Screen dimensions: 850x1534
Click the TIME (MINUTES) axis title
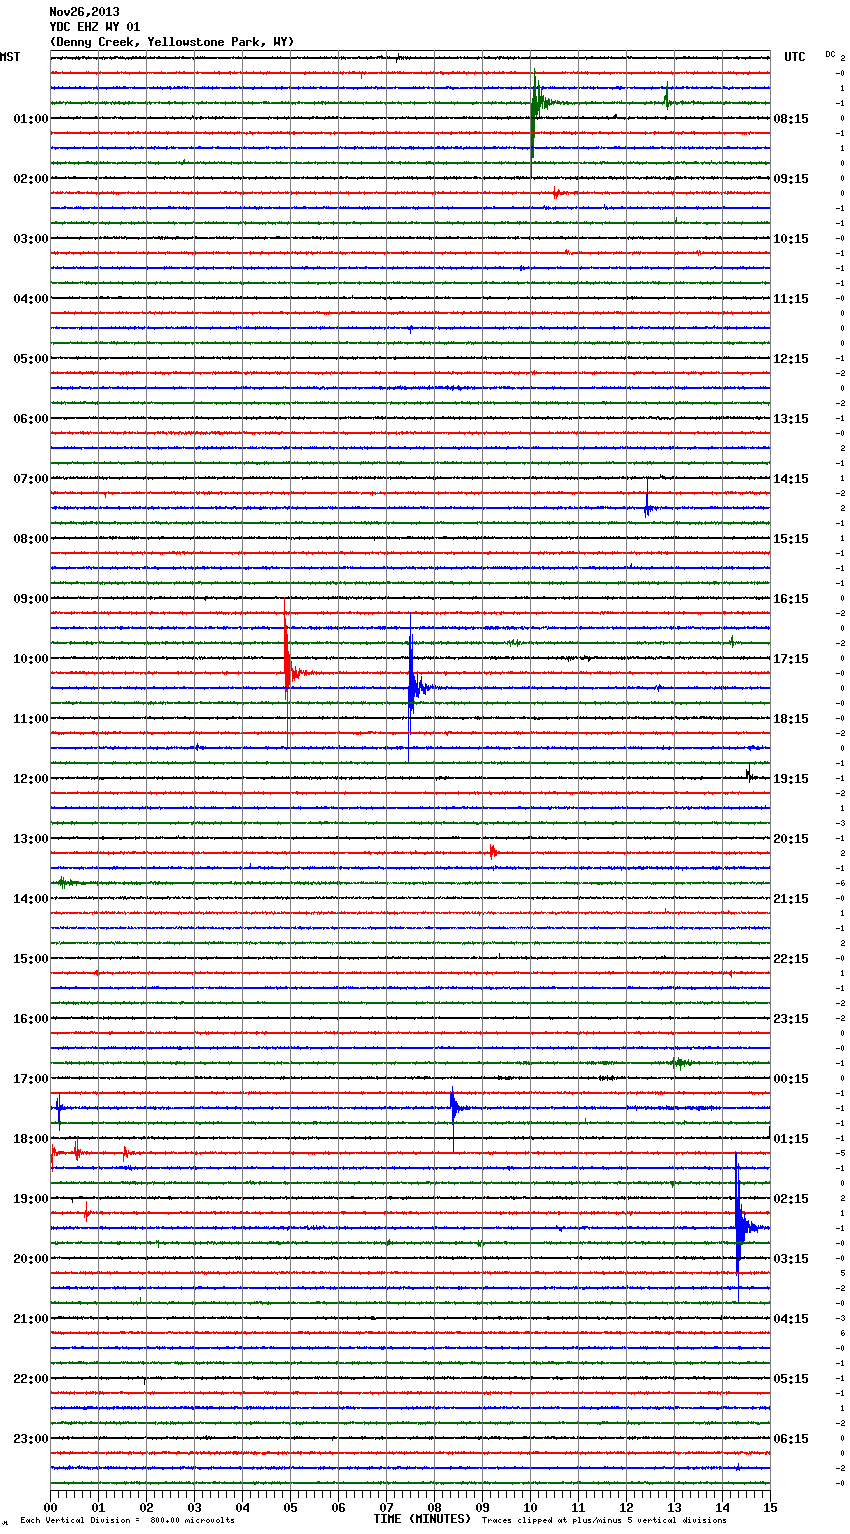click(422, 1519)
